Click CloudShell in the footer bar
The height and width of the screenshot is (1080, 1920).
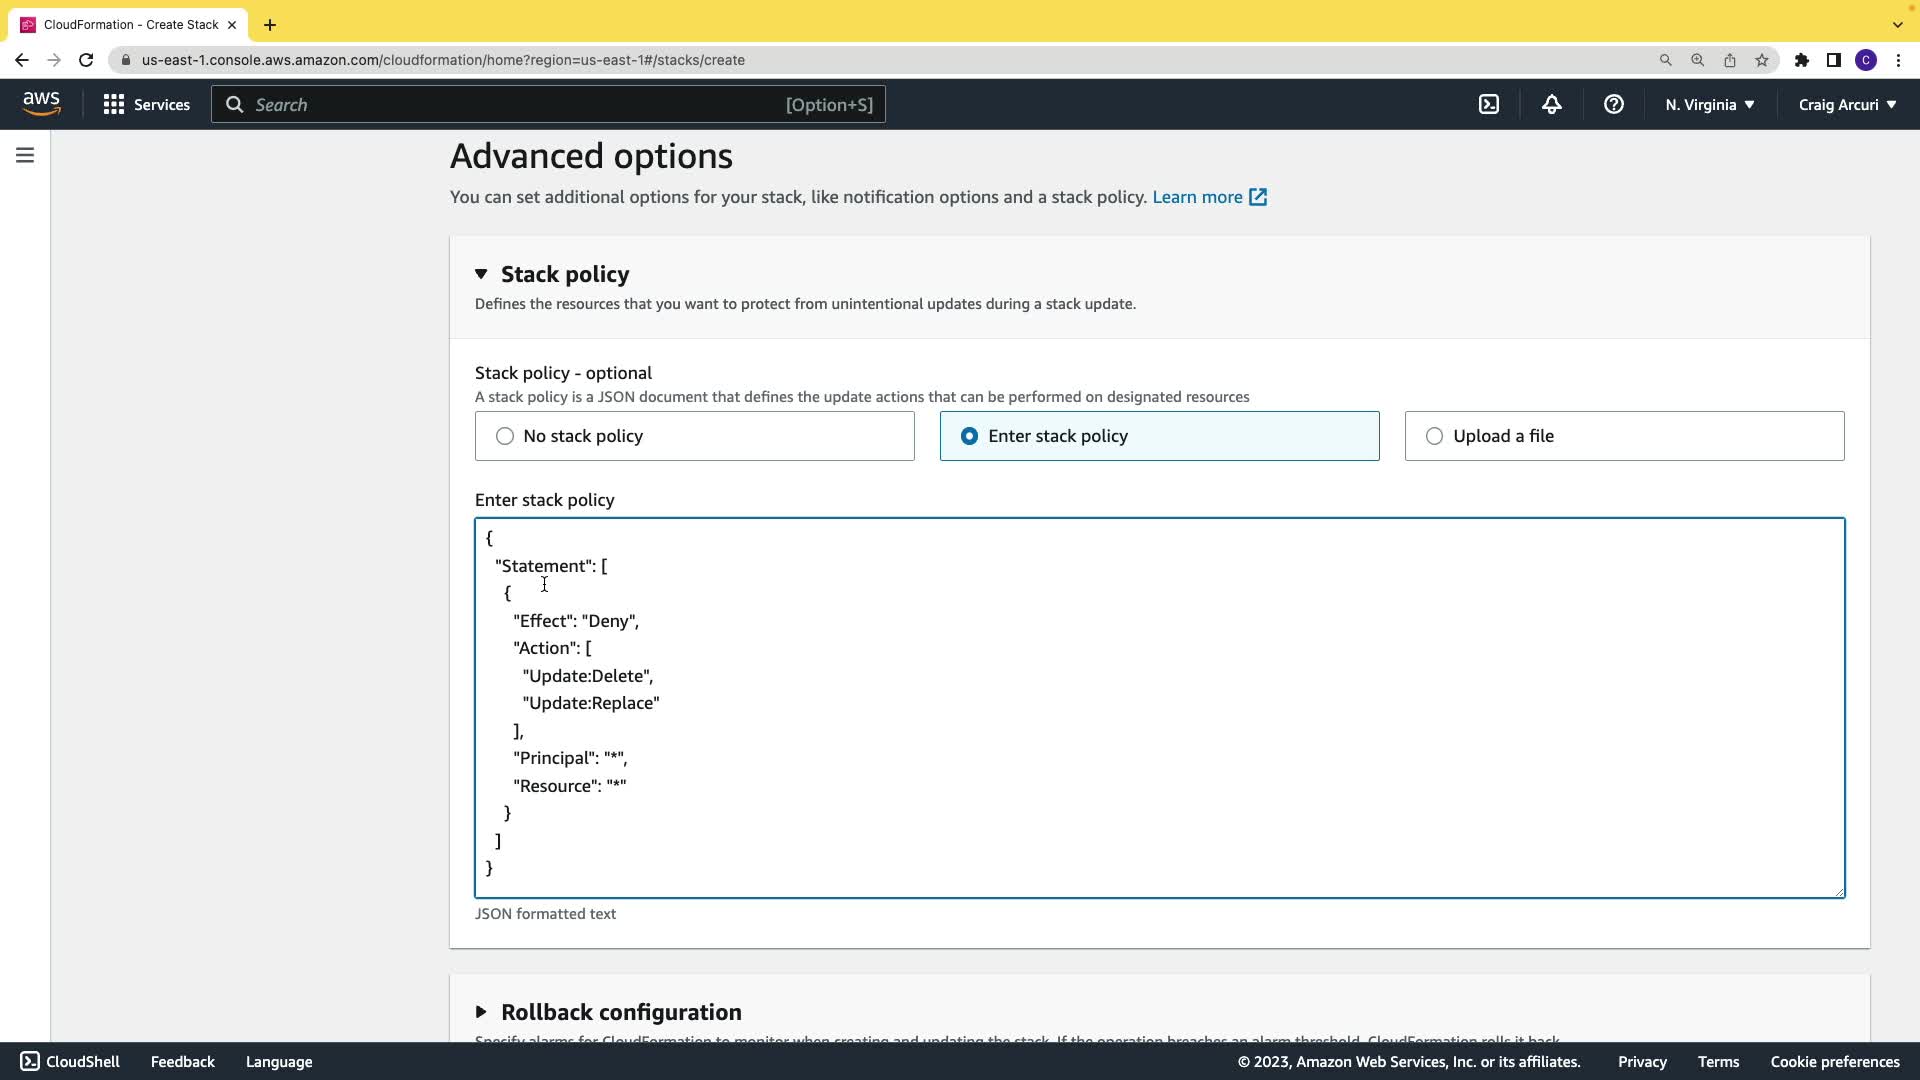point(70,1062)
